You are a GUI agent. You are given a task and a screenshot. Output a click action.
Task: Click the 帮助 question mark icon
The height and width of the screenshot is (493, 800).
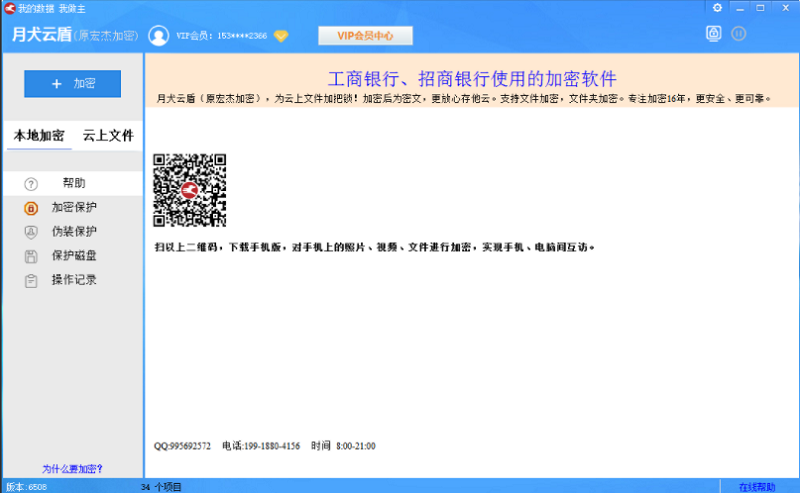point(31,184)
